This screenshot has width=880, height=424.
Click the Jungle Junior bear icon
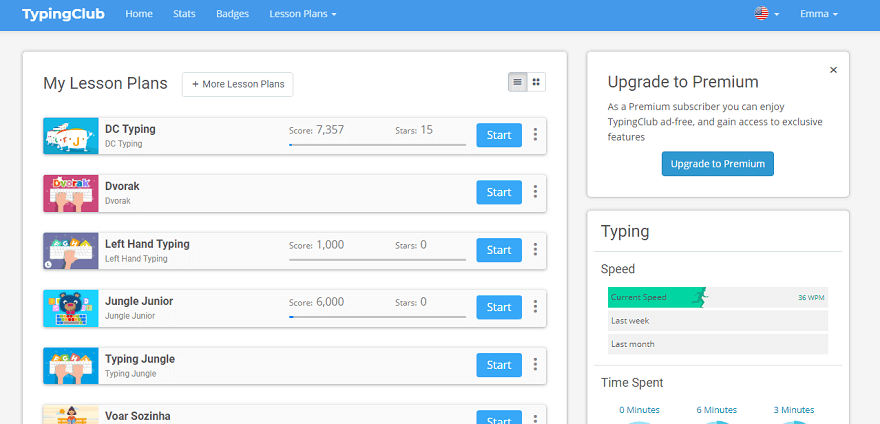[70, 308]
